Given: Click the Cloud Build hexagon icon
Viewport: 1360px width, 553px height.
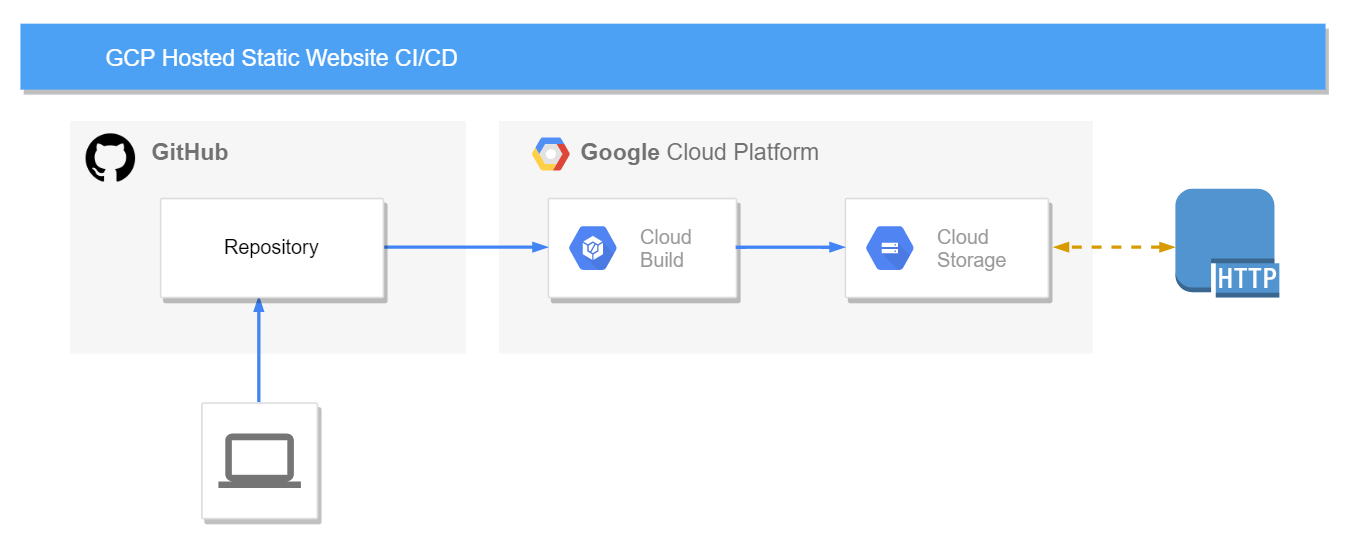Looking at the screenshot, I should pos(593,248).
